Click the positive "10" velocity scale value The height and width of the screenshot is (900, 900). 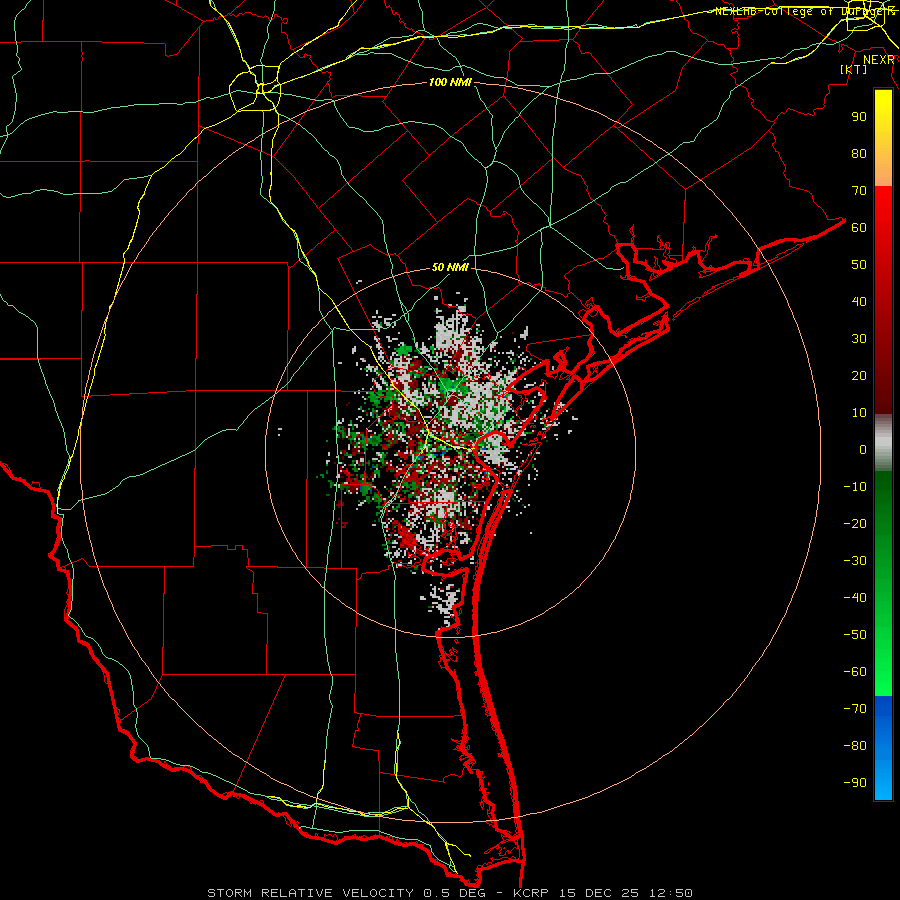click(859, 413)
